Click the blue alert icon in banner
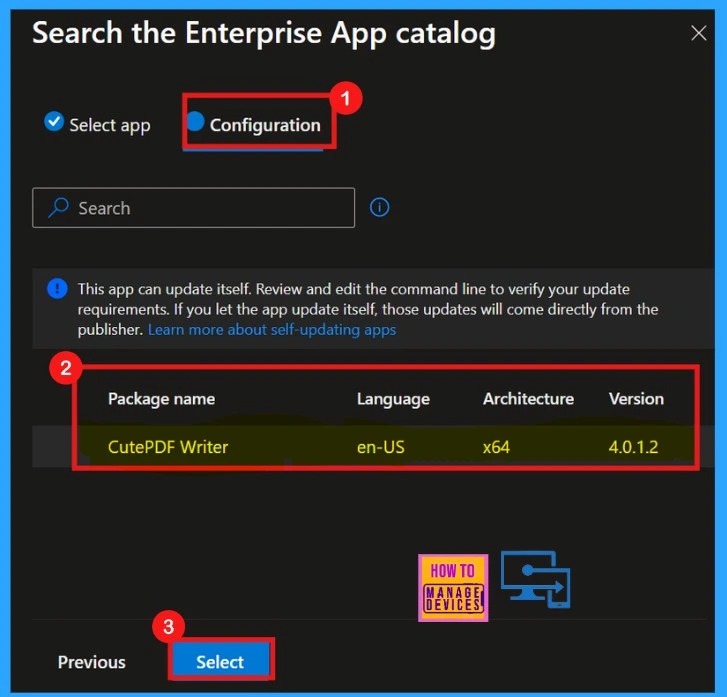 [x=57, y=289]
